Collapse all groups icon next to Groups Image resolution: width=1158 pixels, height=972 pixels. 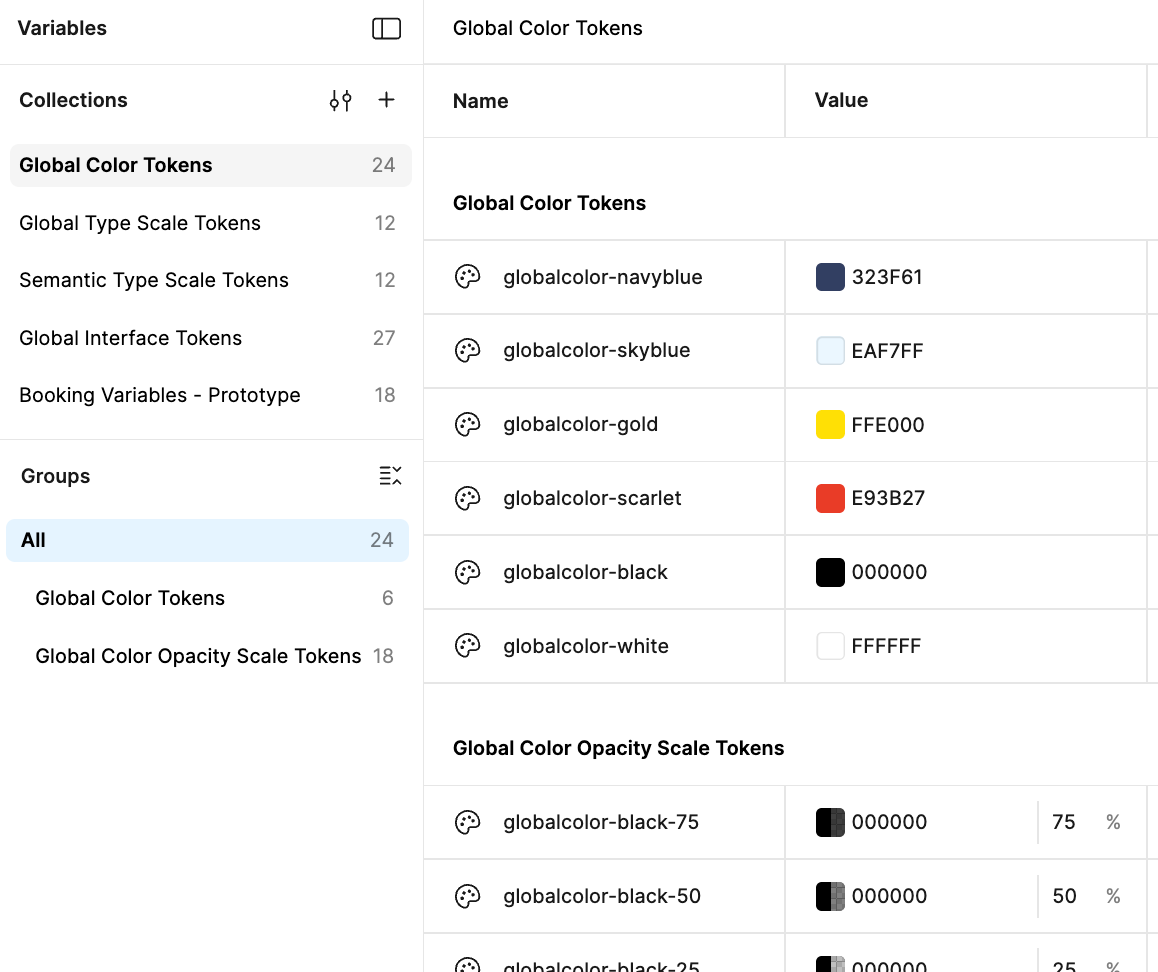pyautogui.click(x=390, y=476)
